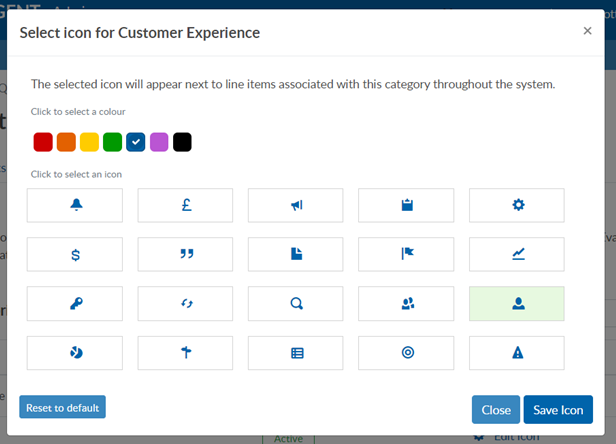Image resolution: width=616 pixels, height=444 pixels.
Task: Choose the line chart icon
Action: [517, 254]
